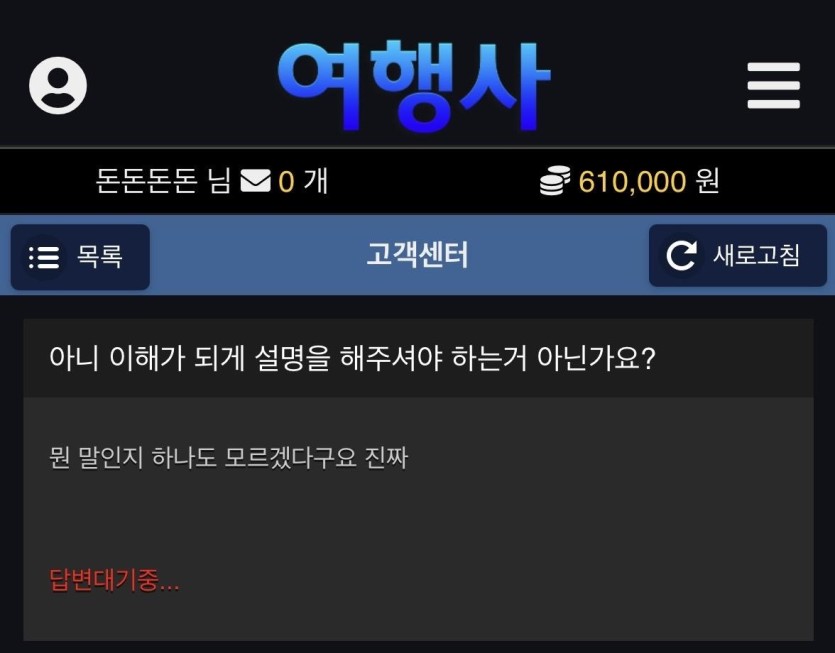Open the user profile avatar icon
835x653 pixels.
[x=58, y=86]
